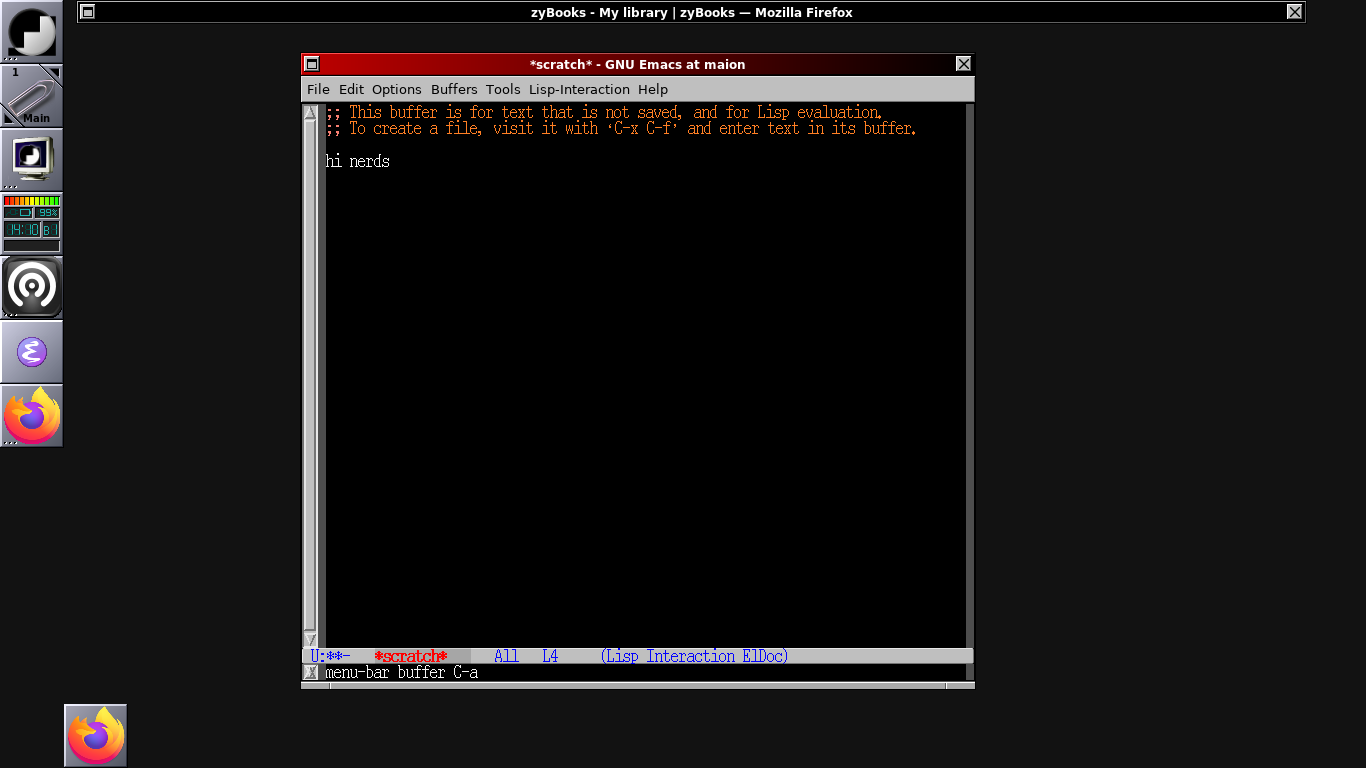Open the Edit menu in Emacs

point(351,89)
